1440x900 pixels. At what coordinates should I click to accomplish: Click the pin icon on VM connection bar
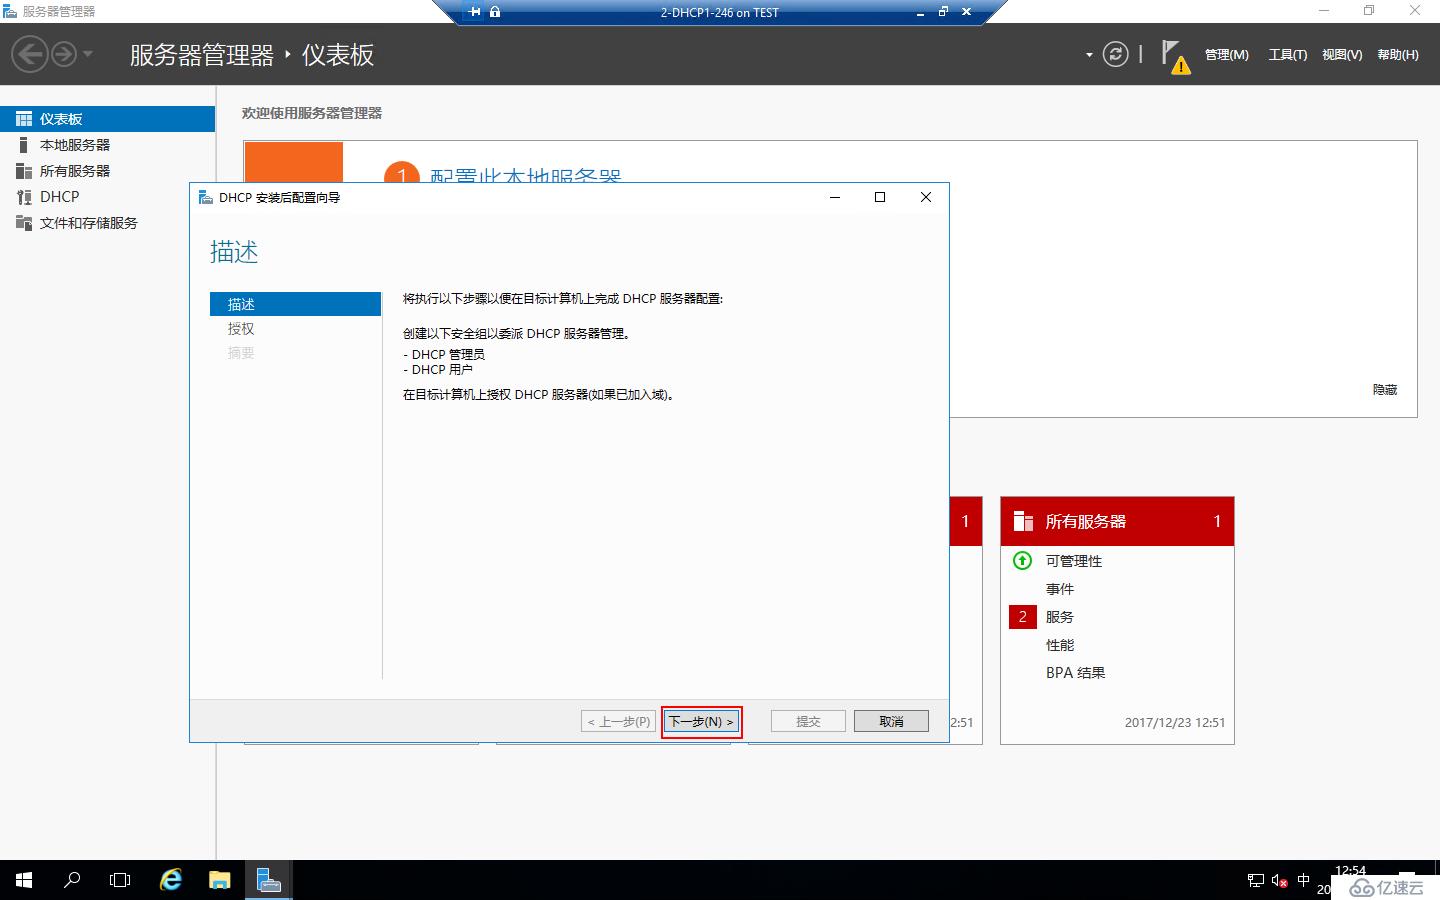click(475, 12)
